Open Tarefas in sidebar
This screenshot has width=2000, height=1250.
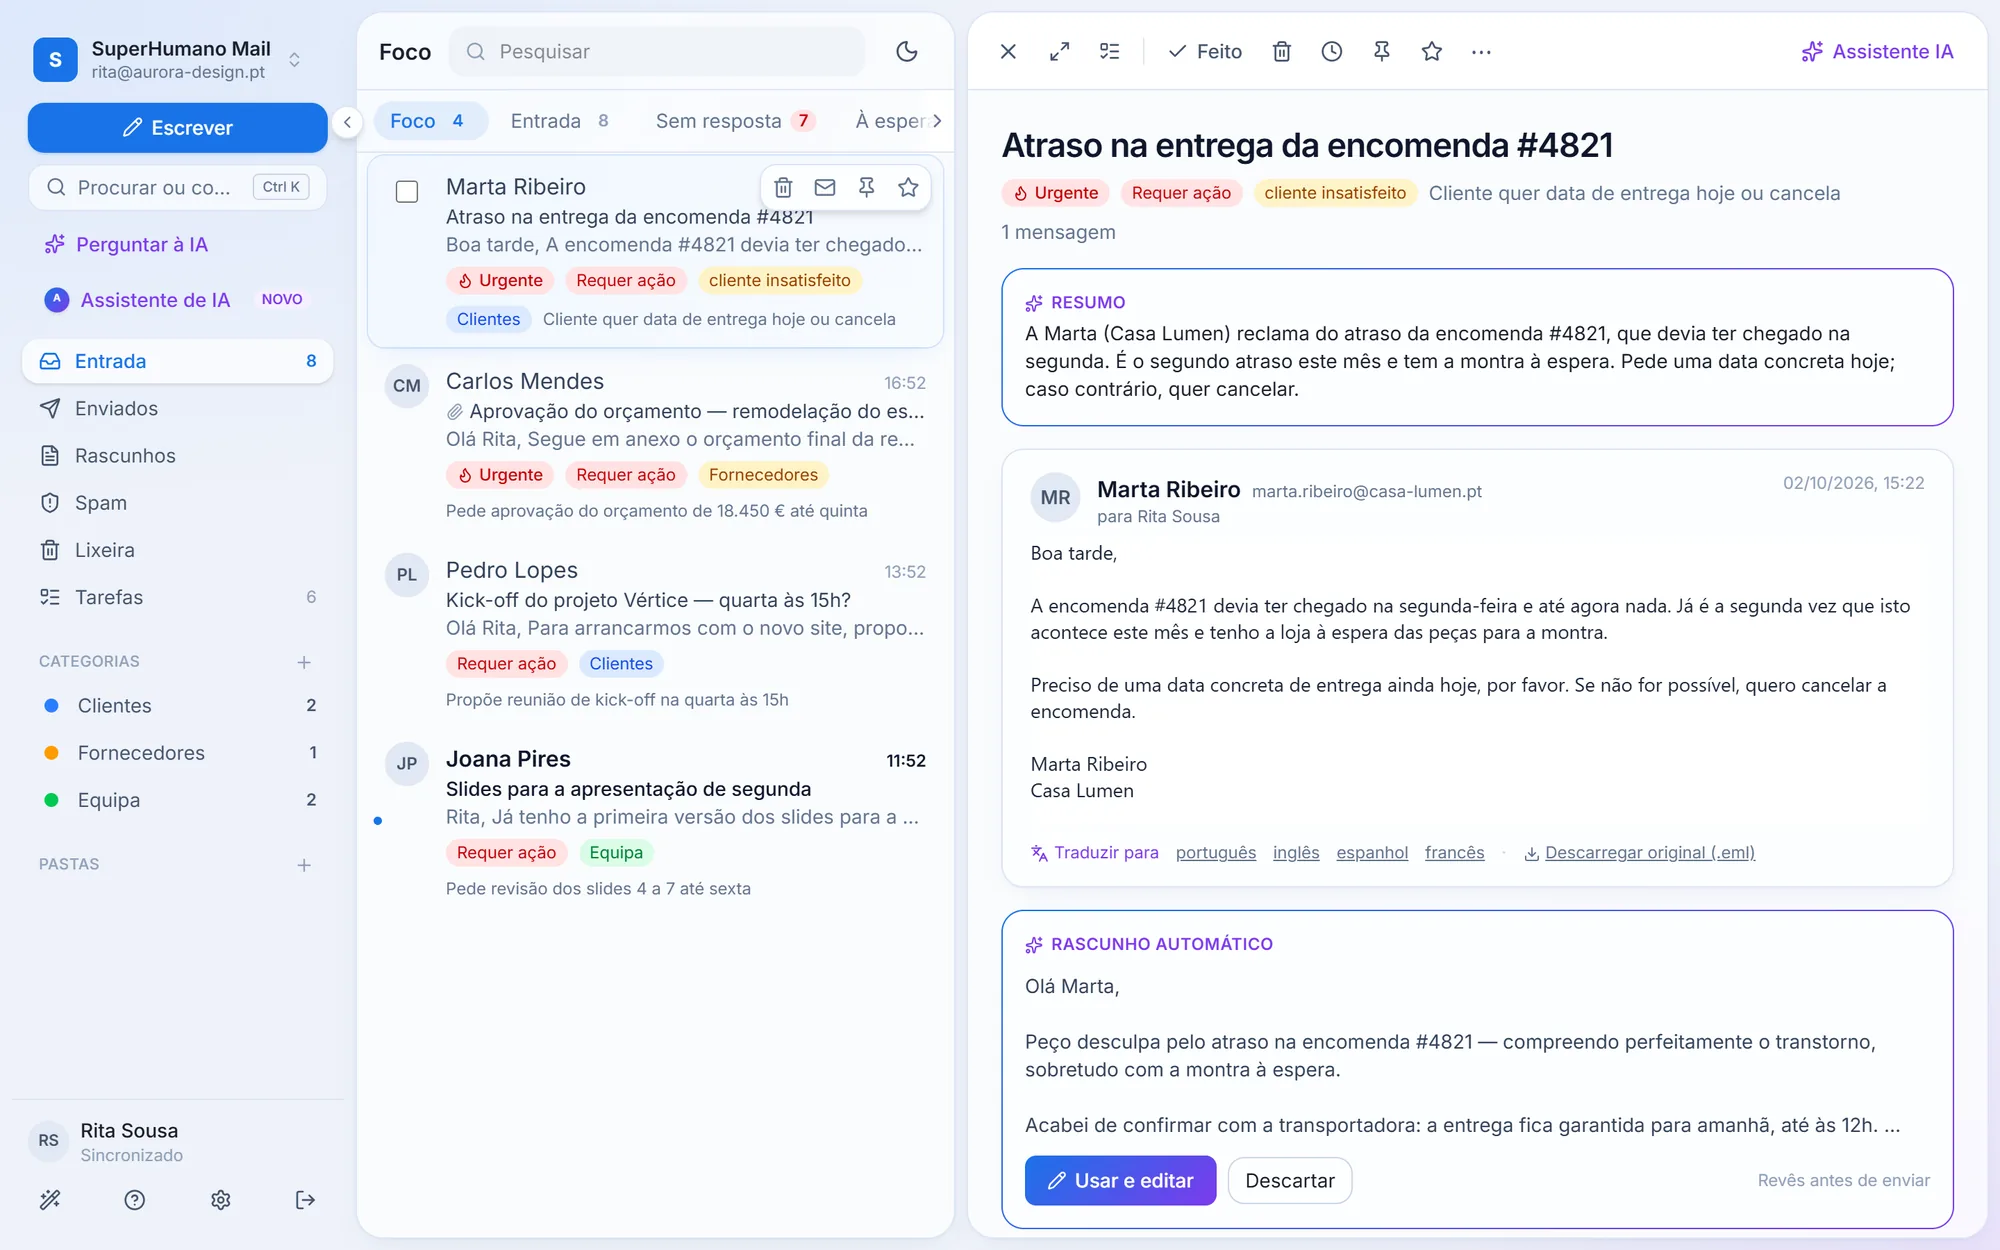(177, 597)
